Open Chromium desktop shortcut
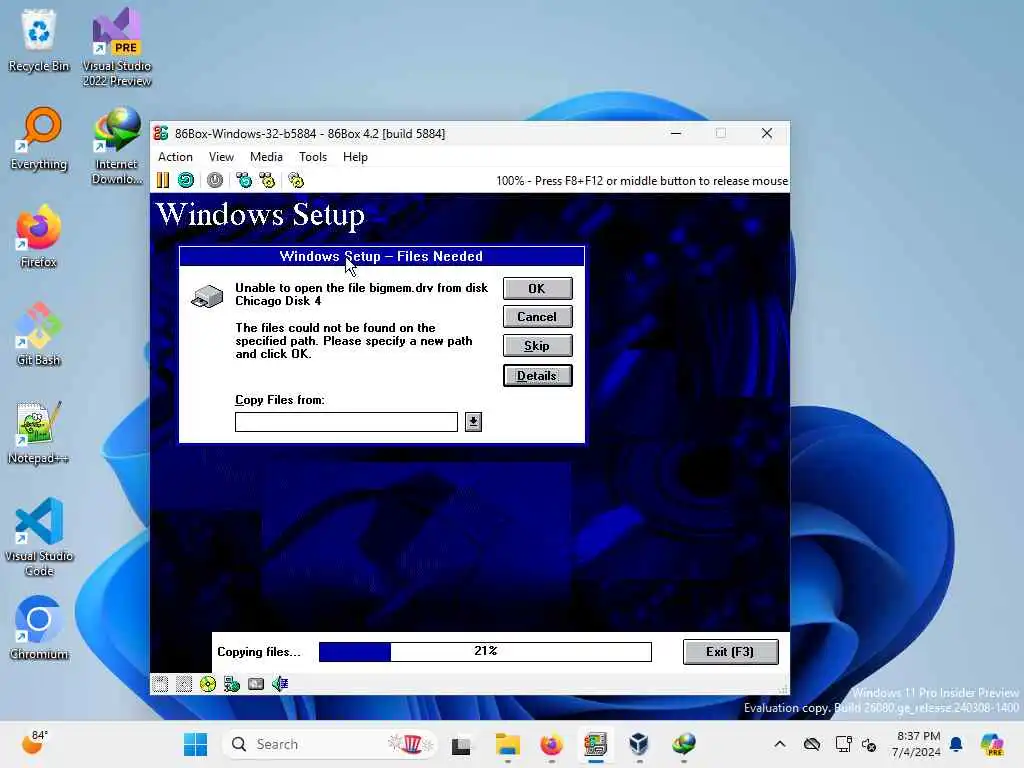 coord(39,628)
